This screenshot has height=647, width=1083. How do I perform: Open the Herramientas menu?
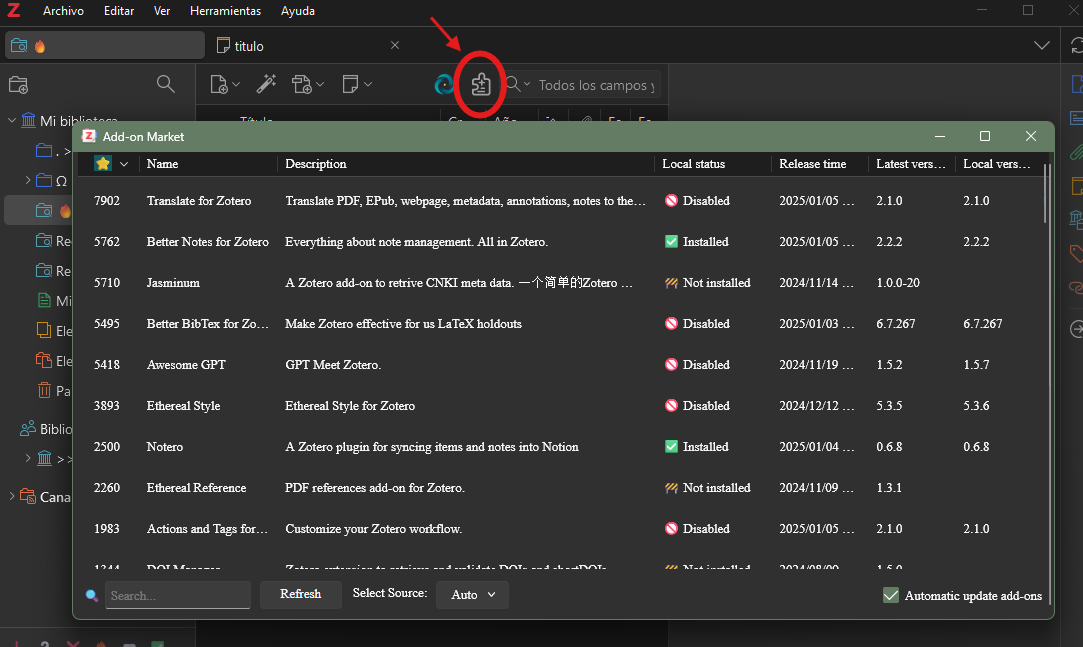pyautogui.click(x=225, y=11)
